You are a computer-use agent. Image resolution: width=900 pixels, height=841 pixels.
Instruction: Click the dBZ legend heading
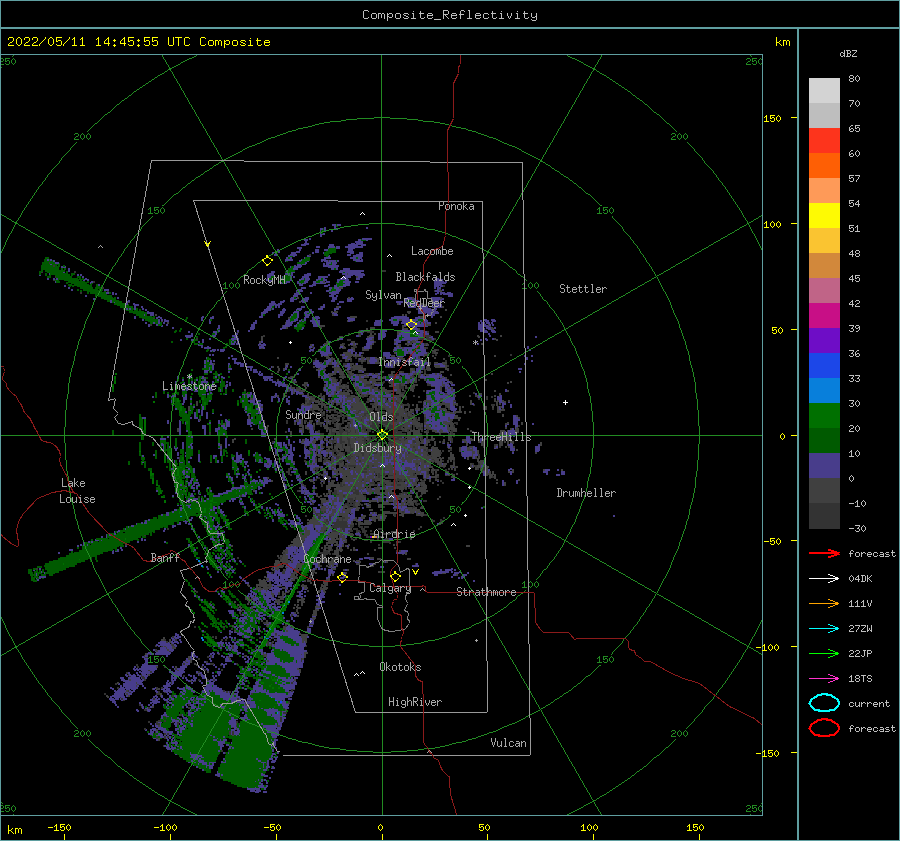[x=848, y=53]
